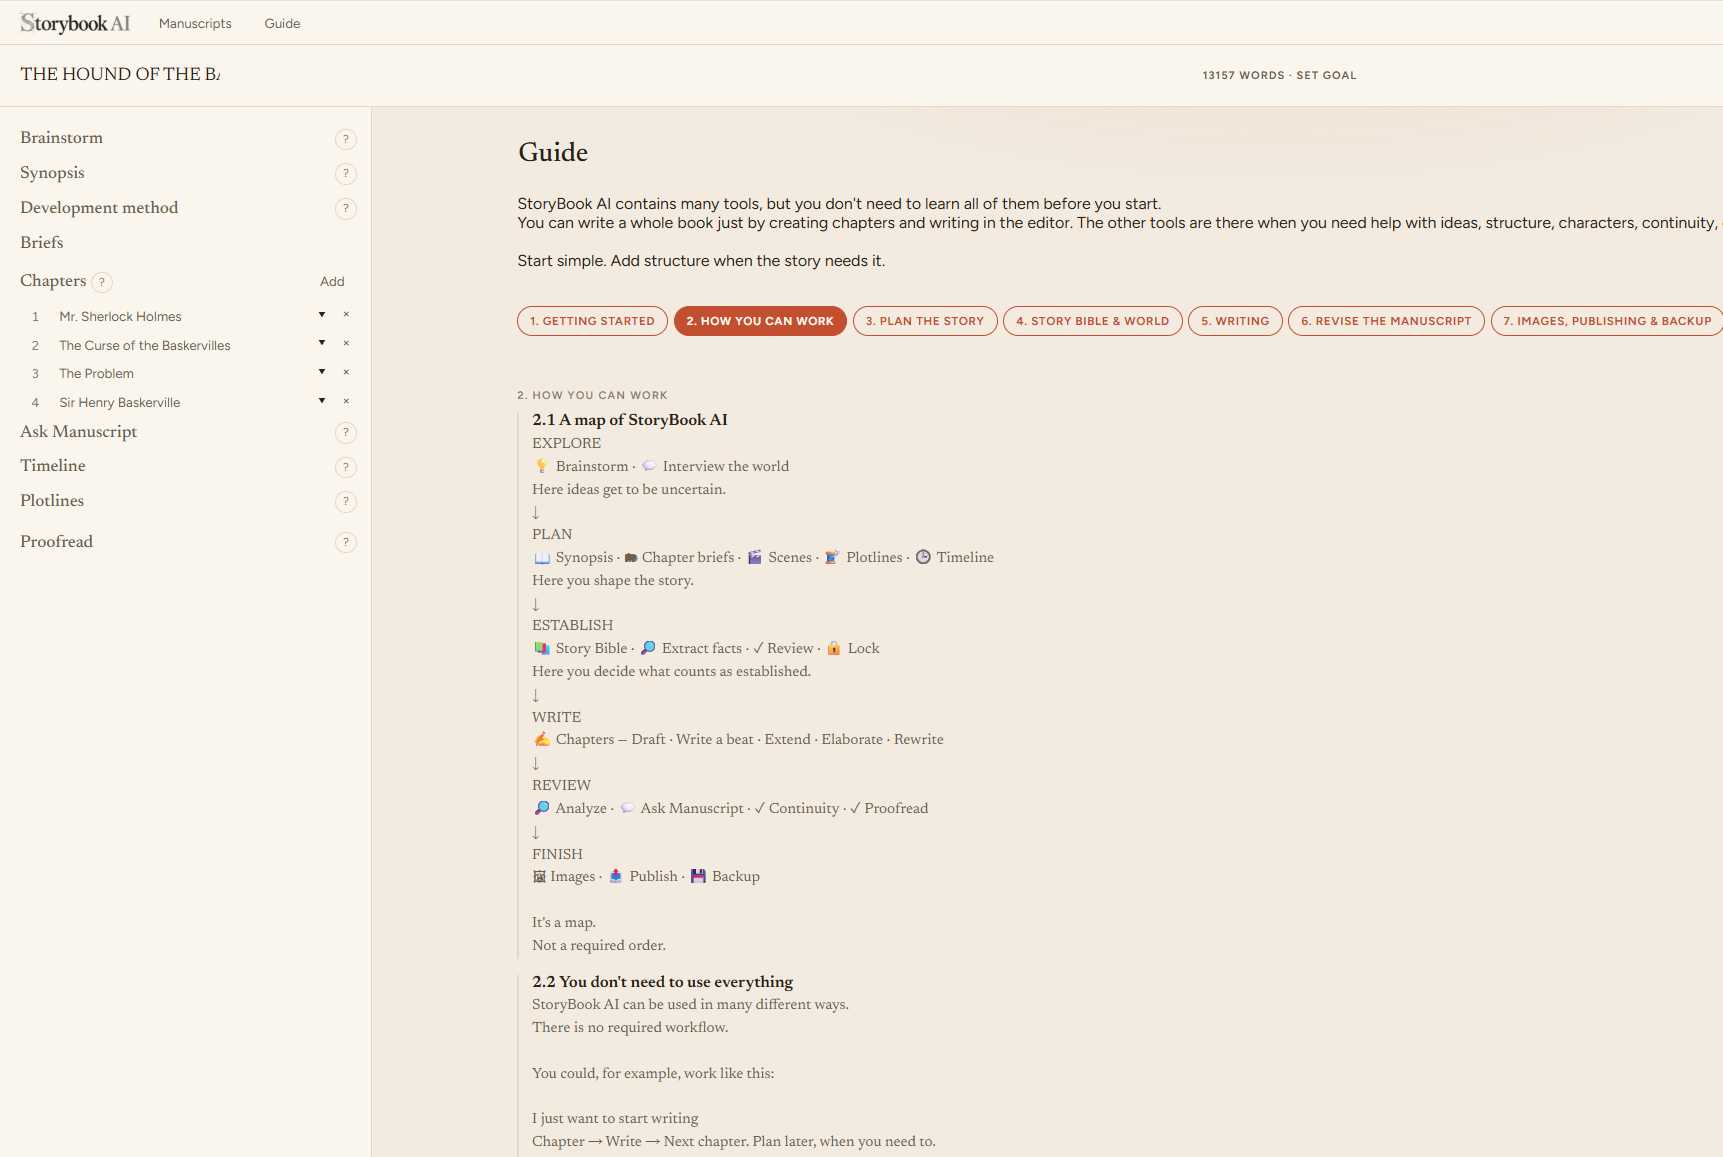Open help icon next to Brainstorm
The width and height of the screenshot is (1723, 1157).
click(x=346, y=139)
